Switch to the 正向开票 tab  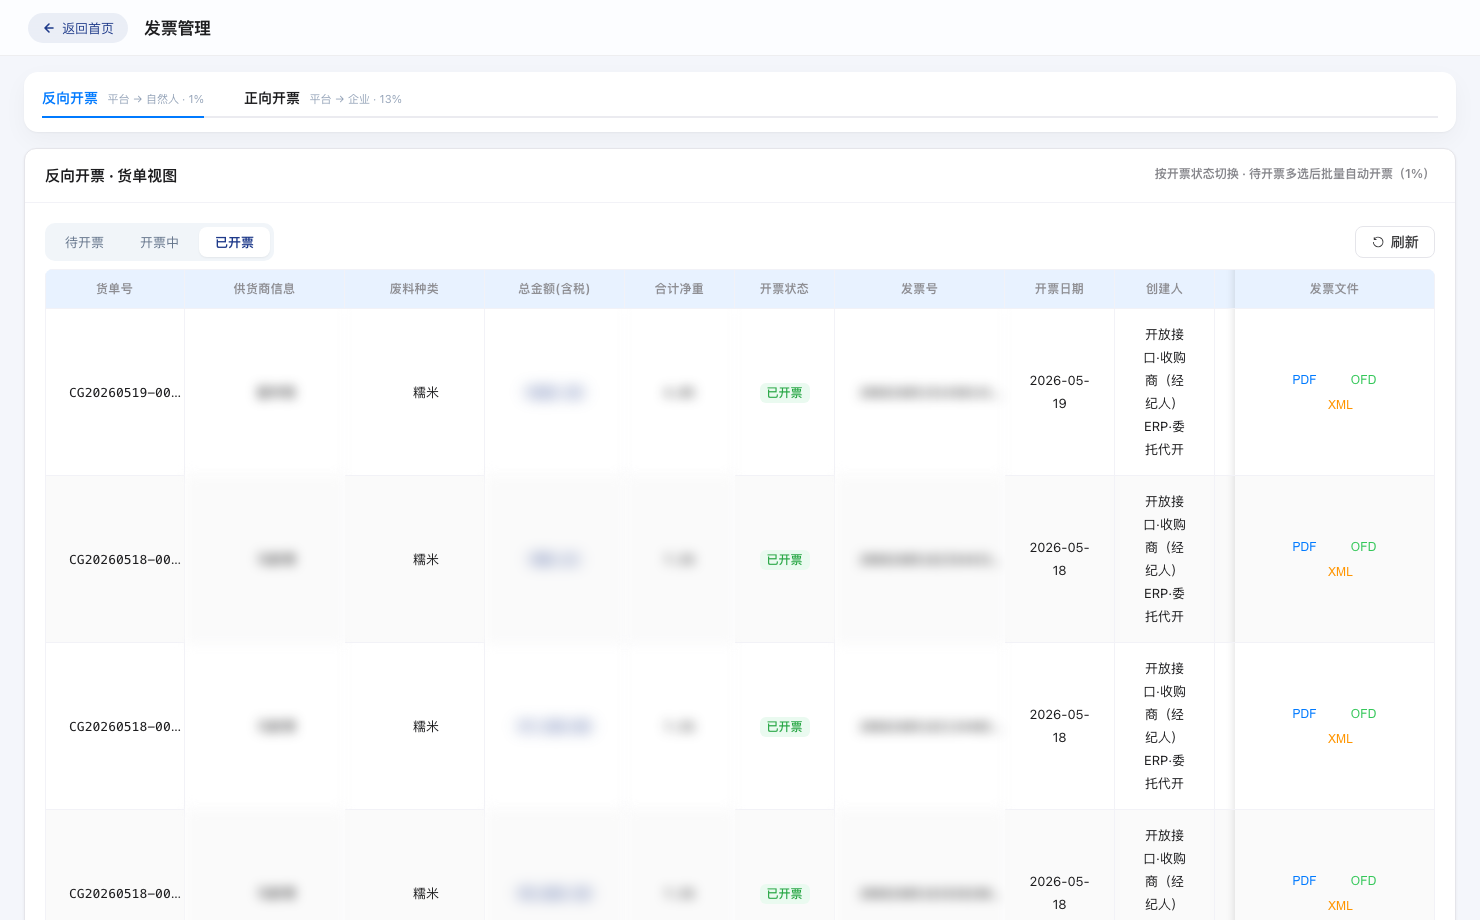coord(323,98)
